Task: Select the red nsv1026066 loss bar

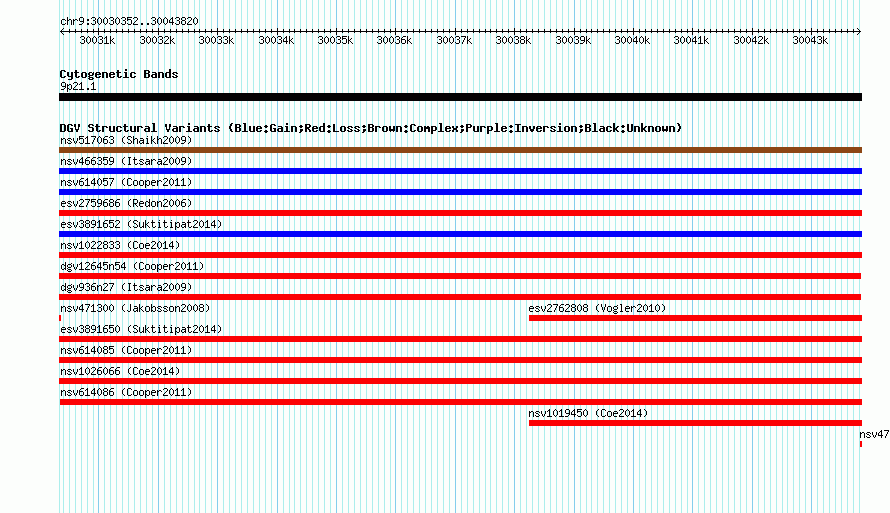Action: point(460,381)
